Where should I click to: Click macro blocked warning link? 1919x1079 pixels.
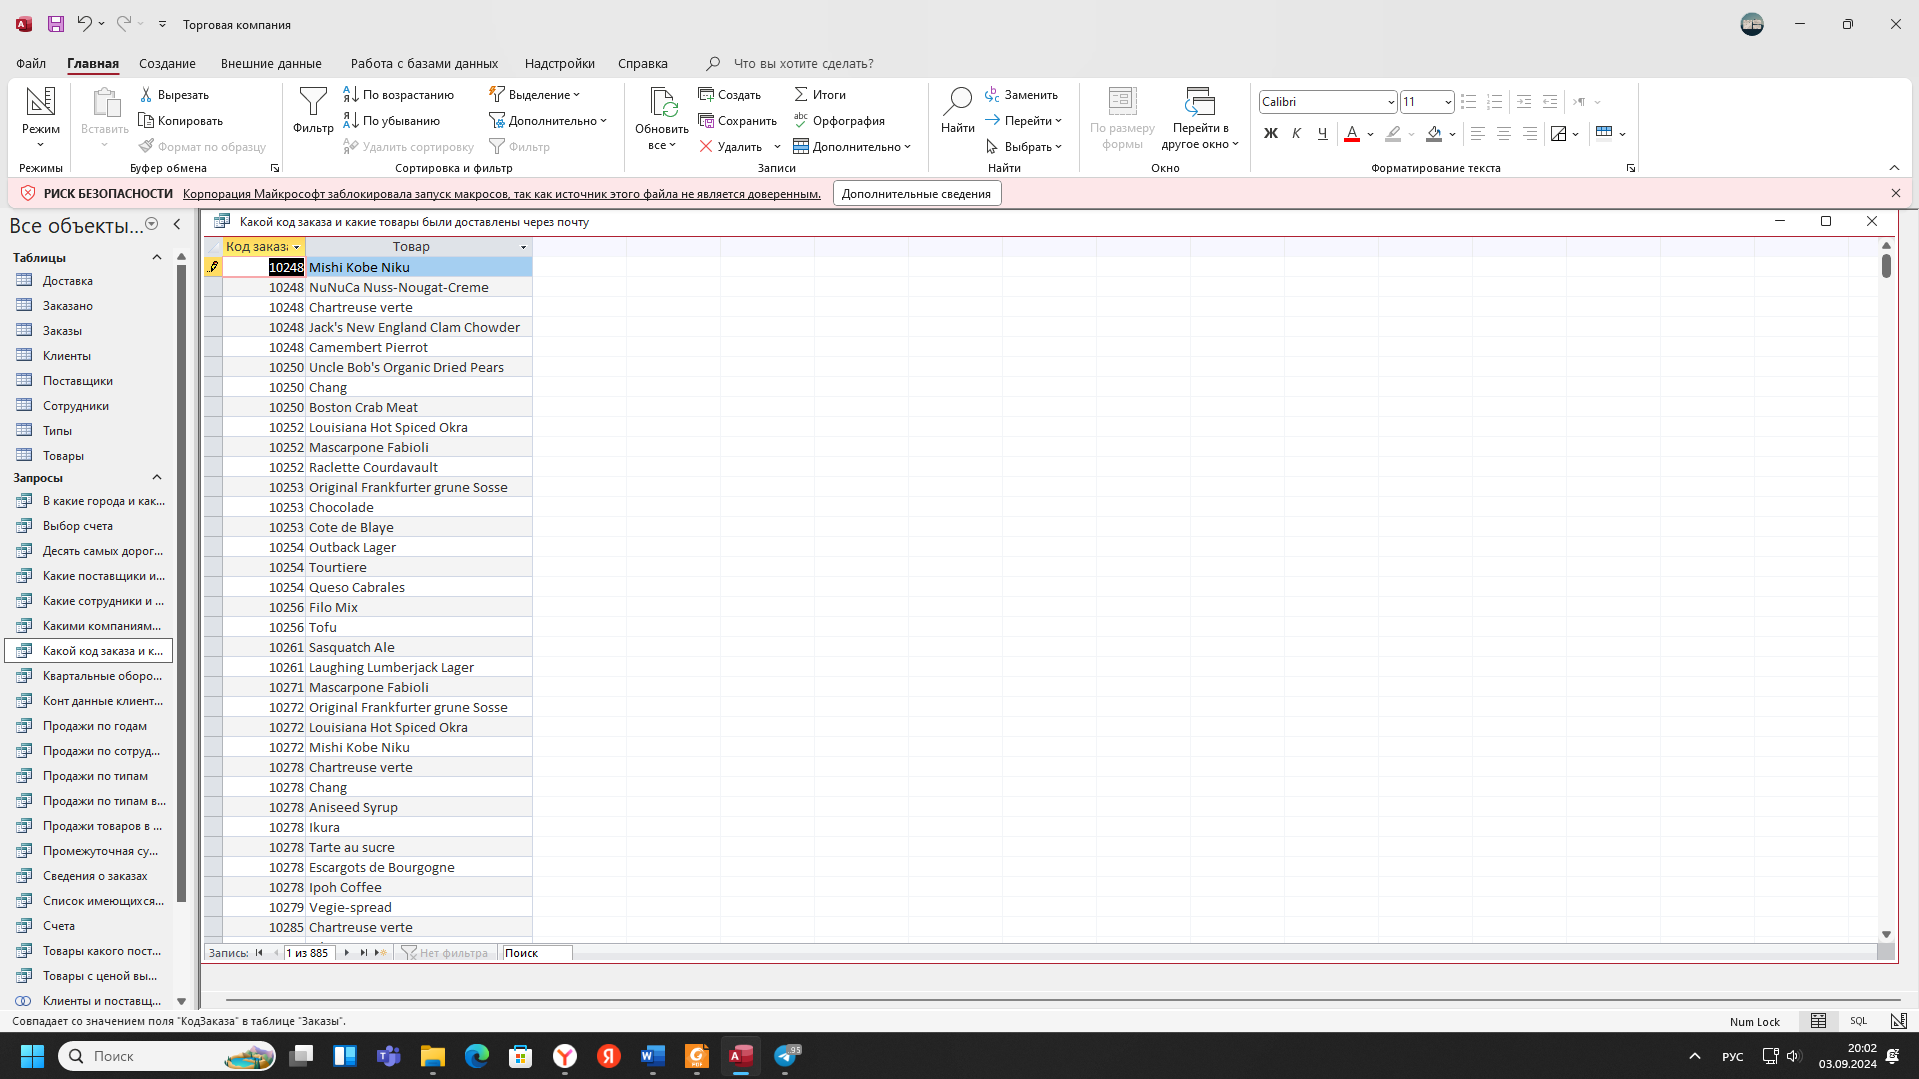501,194
